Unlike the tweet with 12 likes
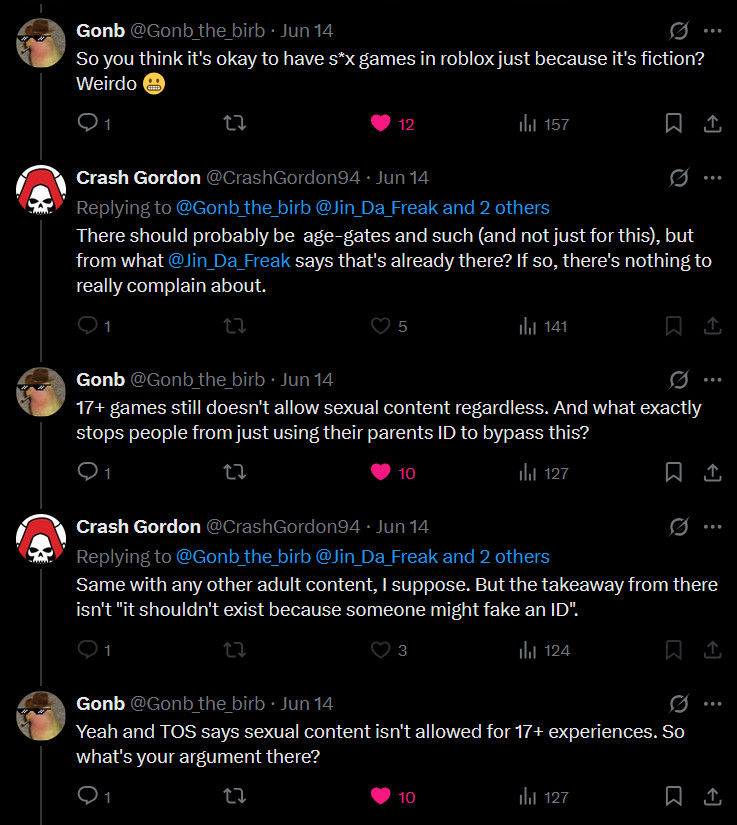The width and height of the screenshot is (737, 825). pos(381,124)
